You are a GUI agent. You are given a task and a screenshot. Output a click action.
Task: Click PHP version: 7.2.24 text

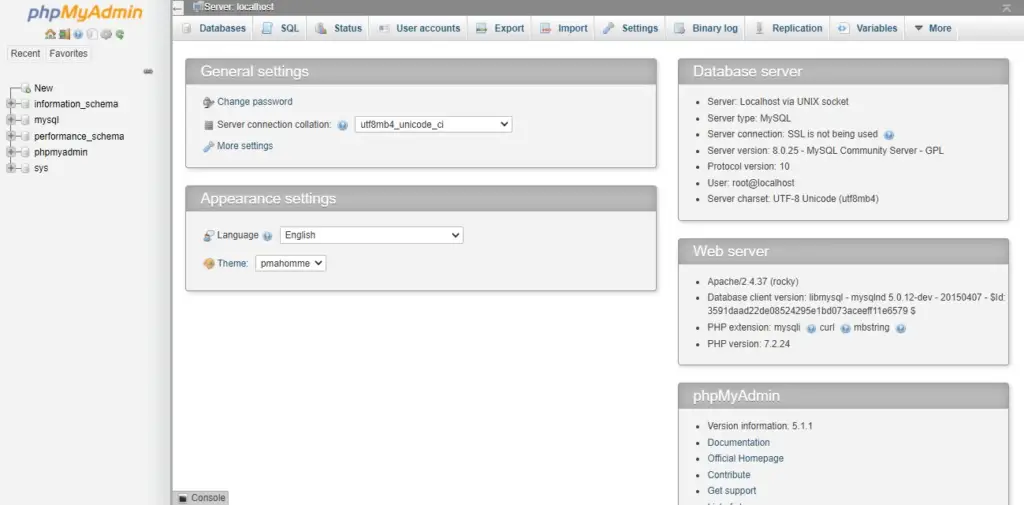(748, 344)
